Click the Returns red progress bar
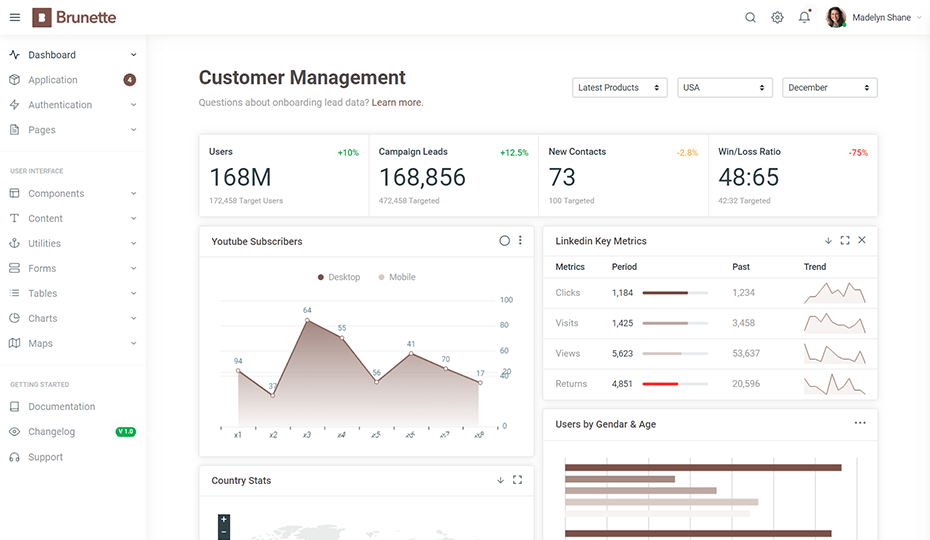This screenshot has width=930, height=540. 675,384
